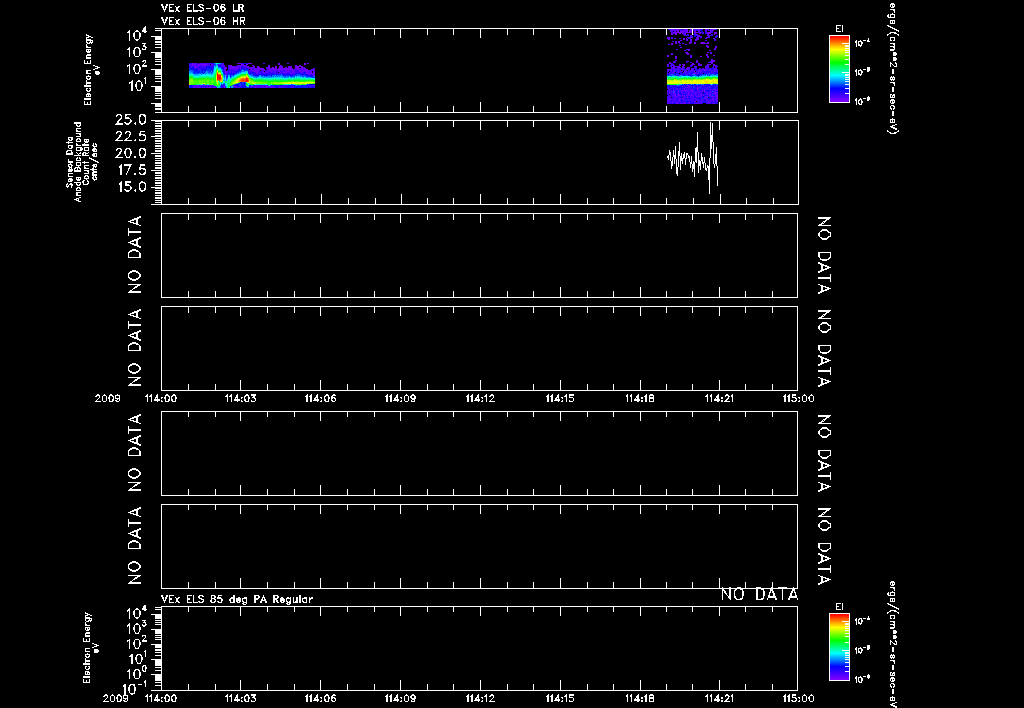Viewport: 1024px width, 708px height.
Task: Click the rainbow color bar beside the top spectrogram
Action: click(839, 69)
